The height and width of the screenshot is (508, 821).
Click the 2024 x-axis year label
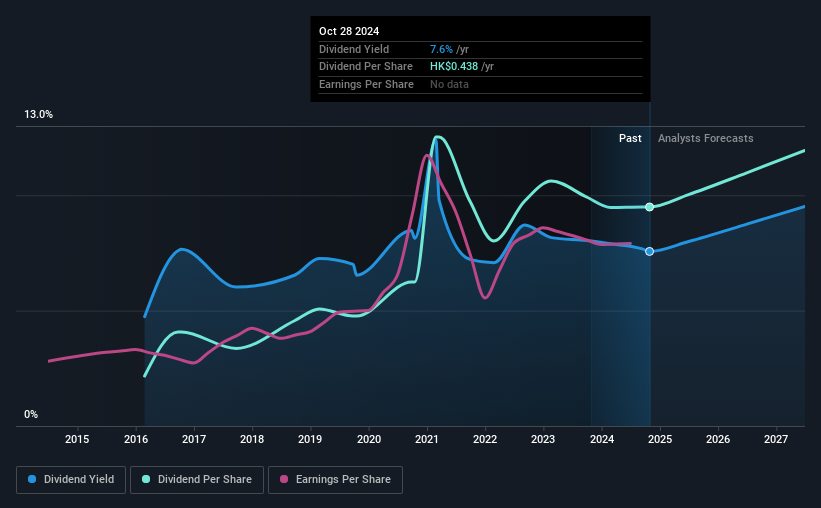[602, 439]
